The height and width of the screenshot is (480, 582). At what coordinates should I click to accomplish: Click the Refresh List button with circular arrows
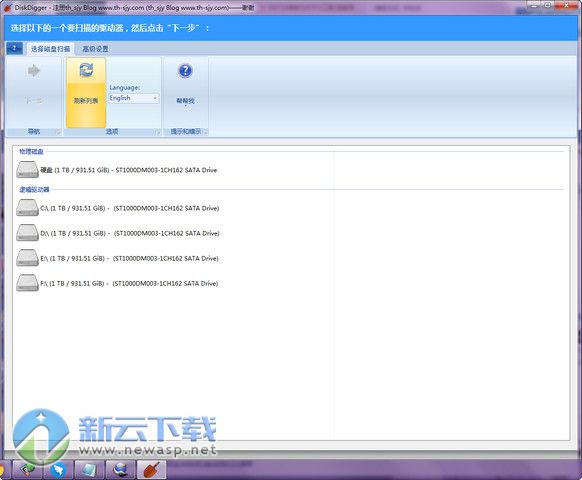pyautogui.click(x=86, y=92)
